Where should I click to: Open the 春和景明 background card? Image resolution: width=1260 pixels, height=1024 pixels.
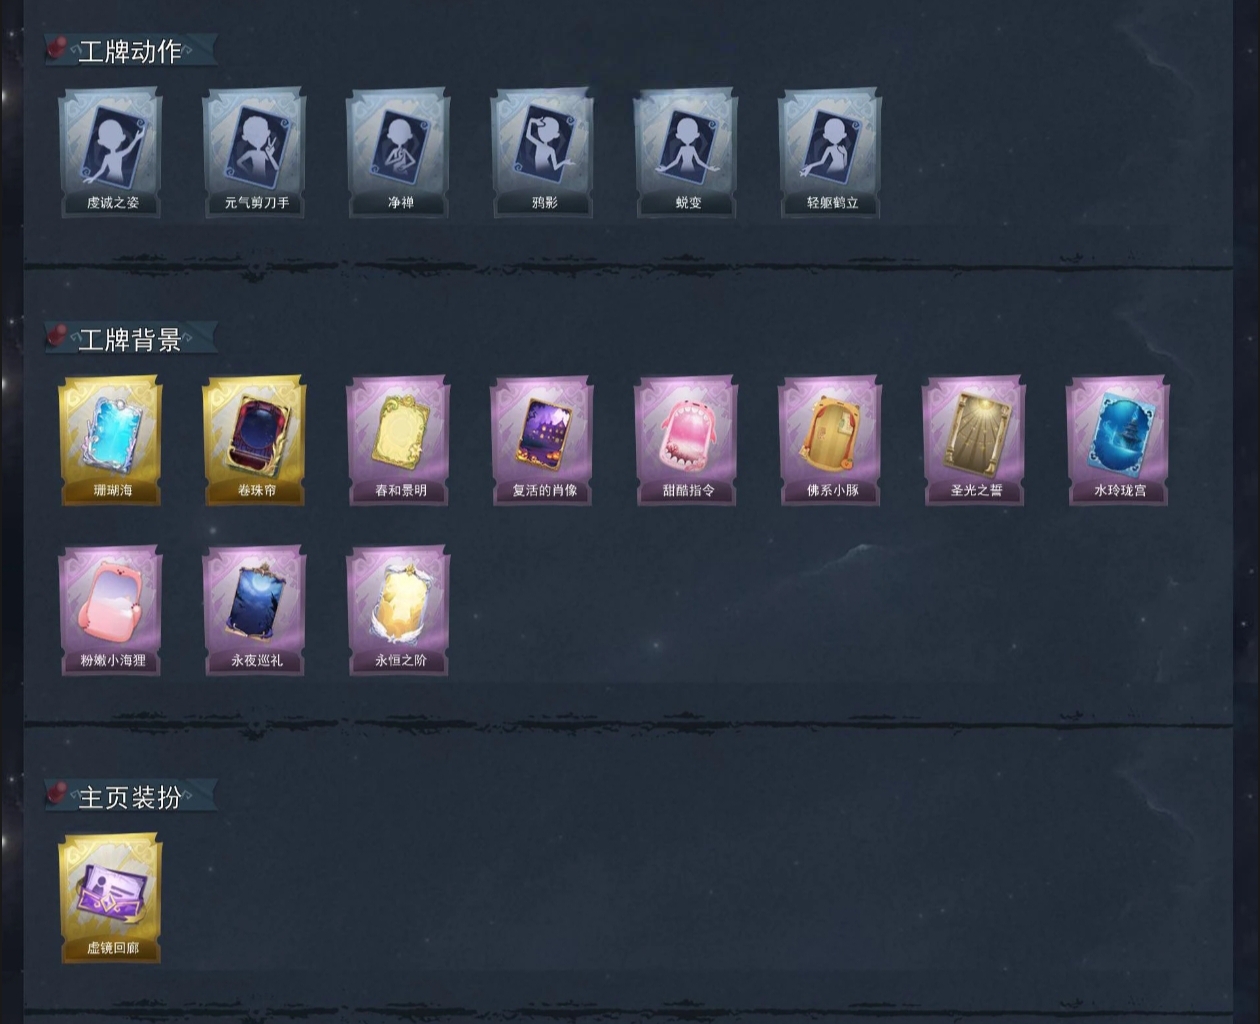tap(398, 440)
